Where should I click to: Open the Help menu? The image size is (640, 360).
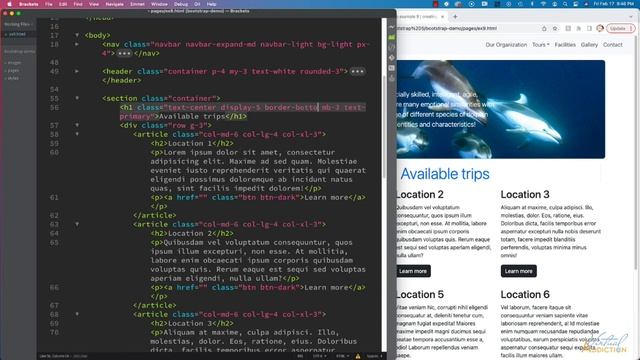point(211,4)
